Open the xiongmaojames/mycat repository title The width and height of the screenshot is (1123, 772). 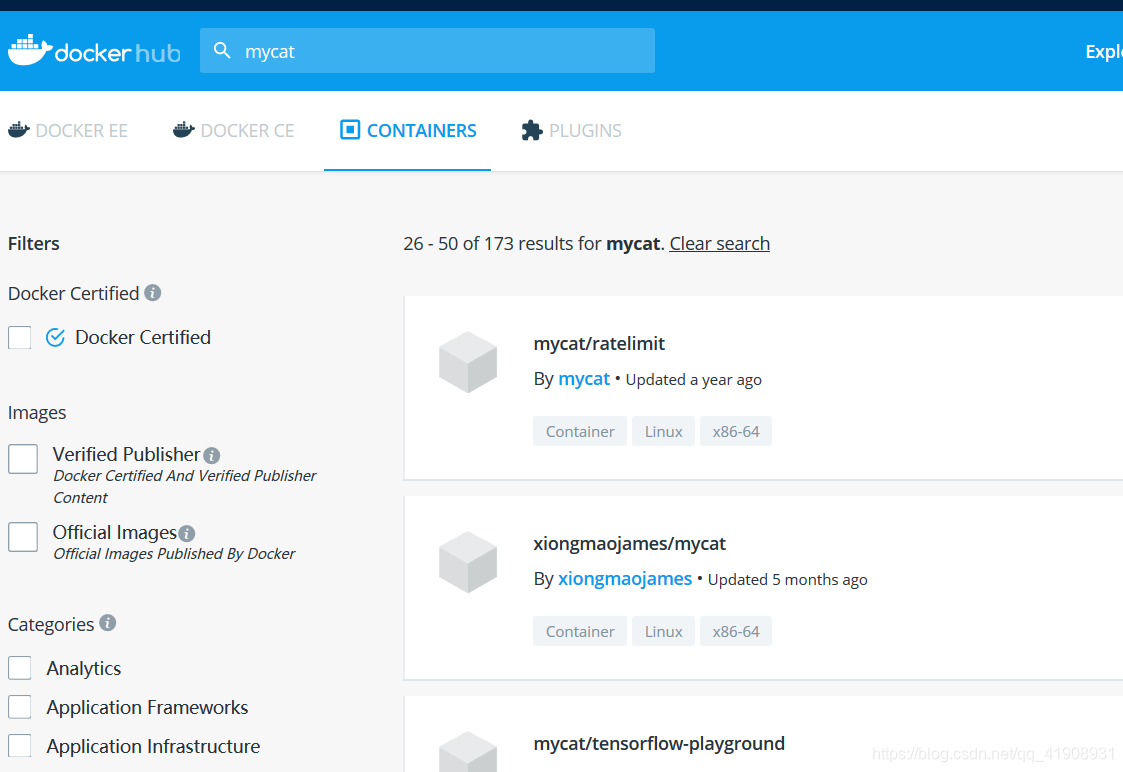click(x=630, y=544)
